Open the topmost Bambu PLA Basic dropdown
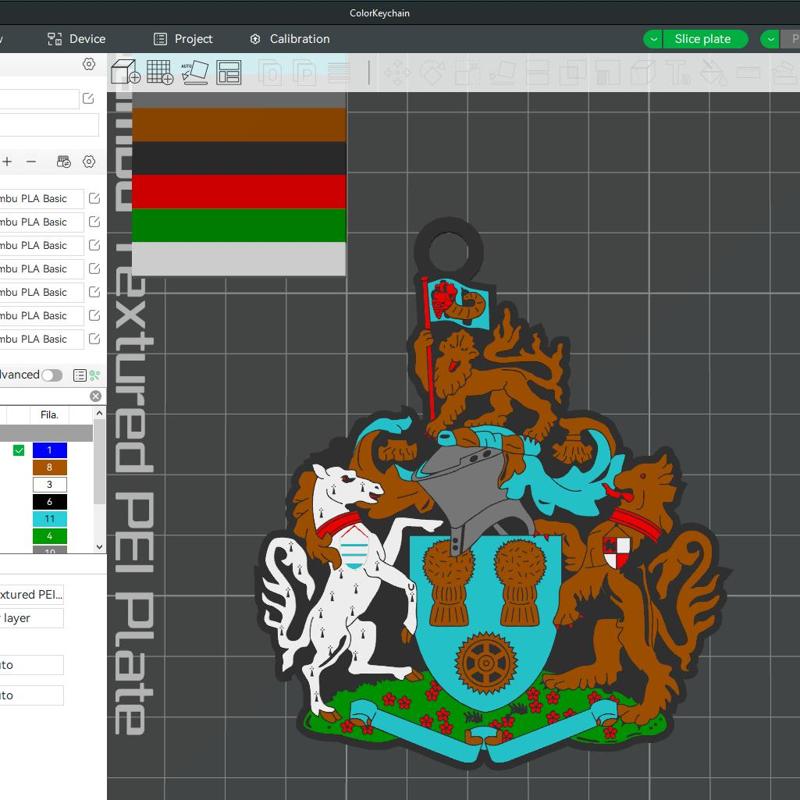 click(x=41, y=198)
